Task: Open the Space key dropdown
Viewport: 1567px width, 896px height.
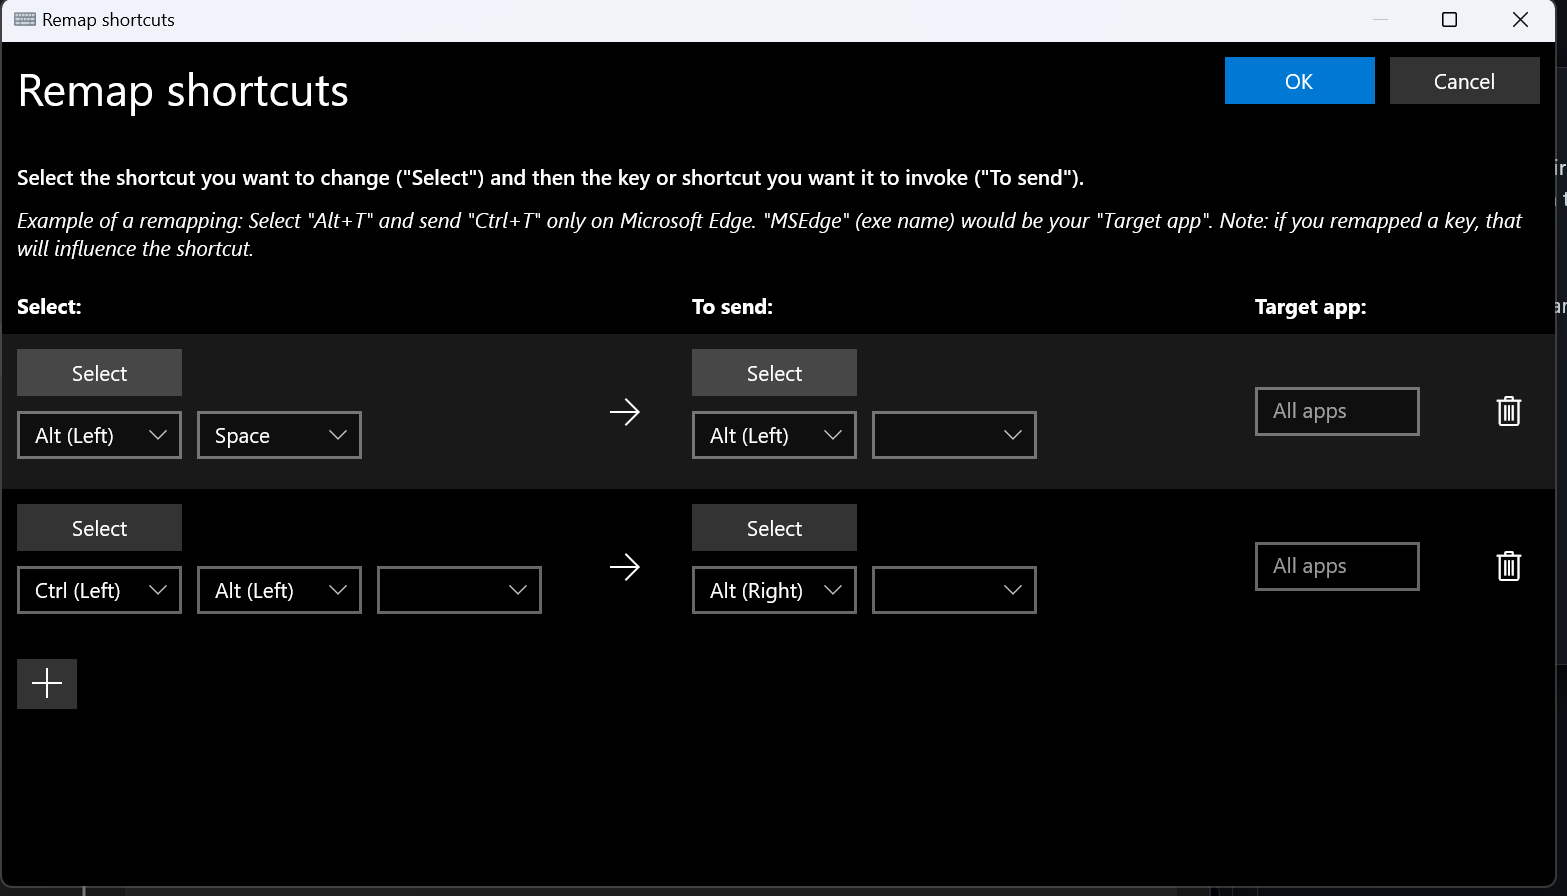Action: pos(279,435)
